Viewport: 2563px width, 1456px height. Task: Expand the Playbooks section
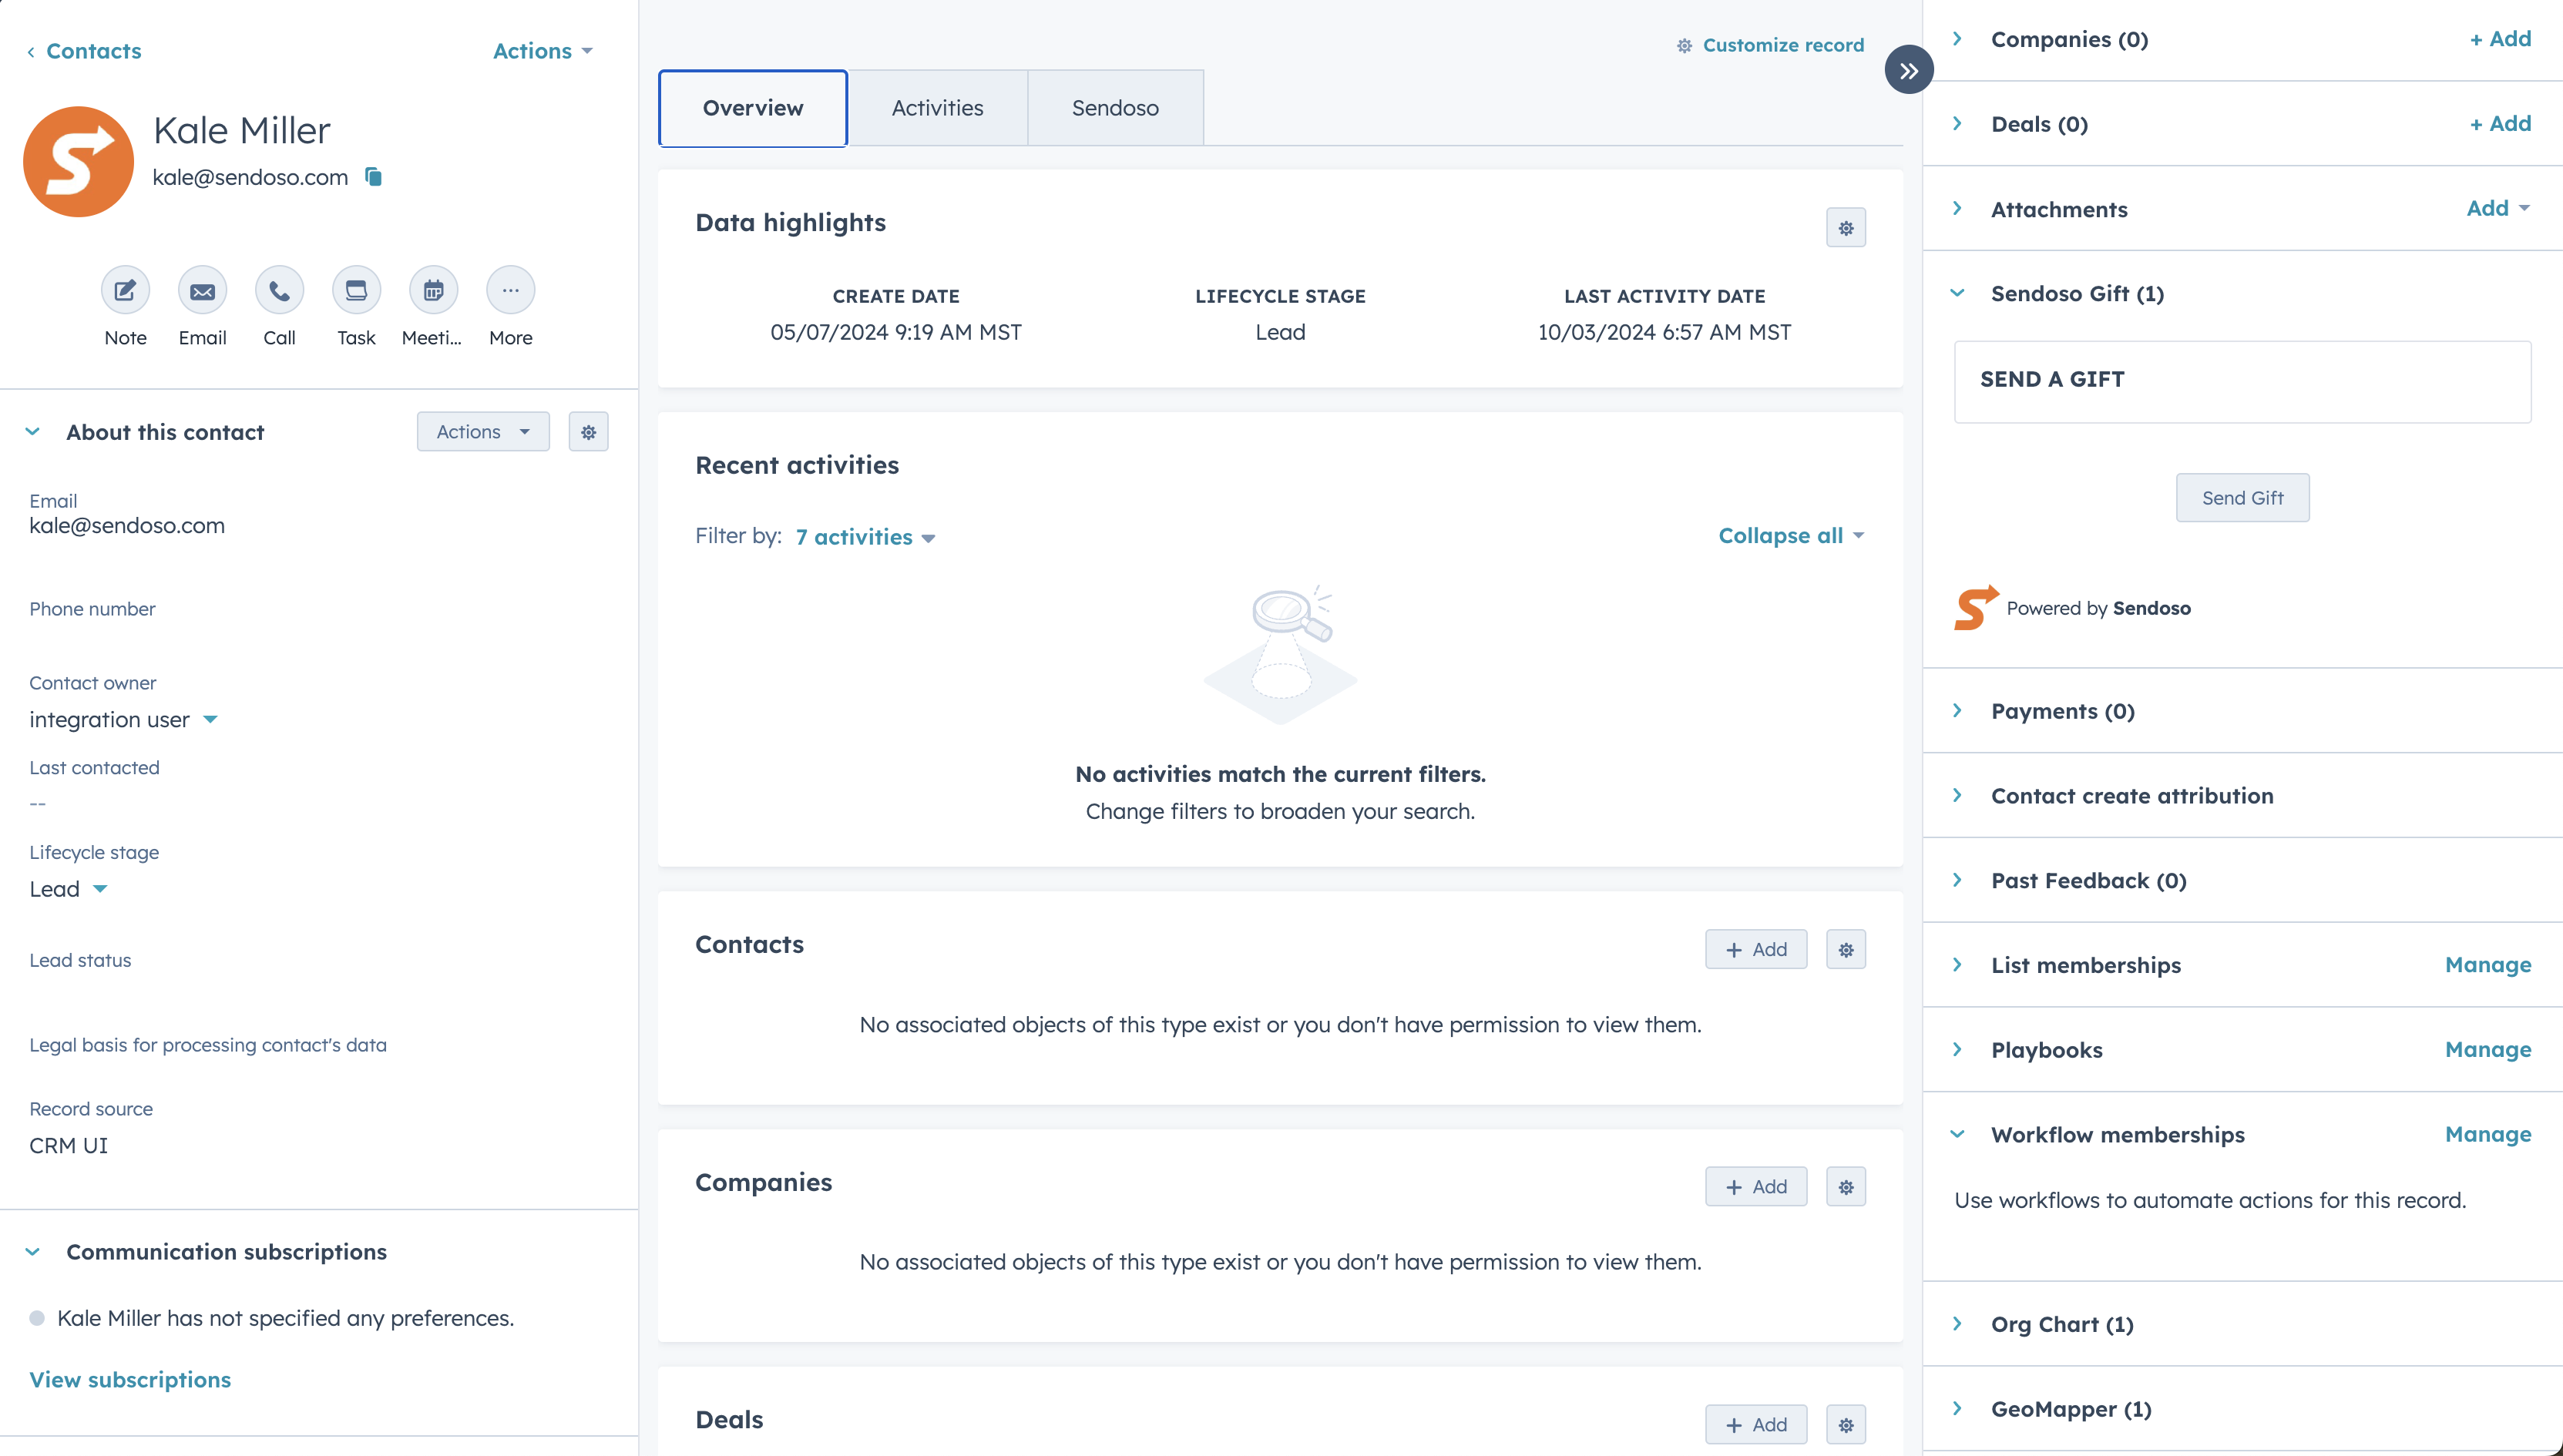[x=1958, y=1050]
